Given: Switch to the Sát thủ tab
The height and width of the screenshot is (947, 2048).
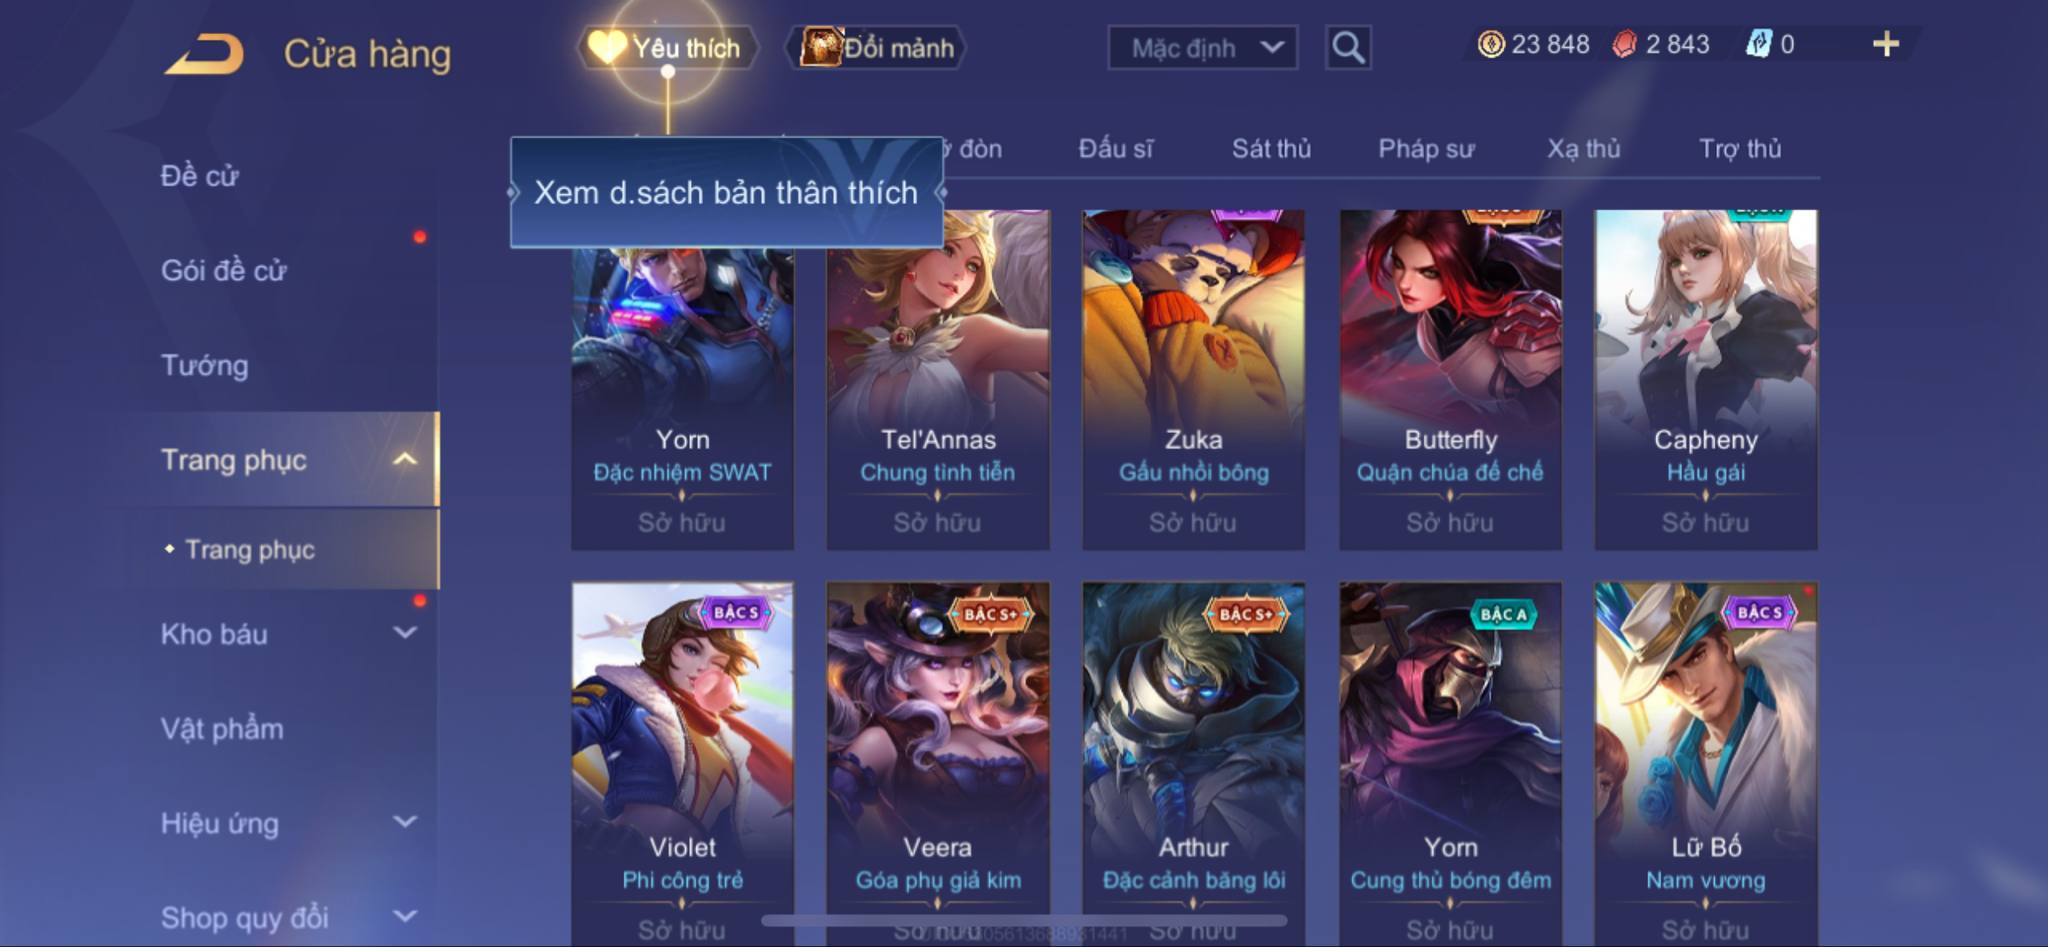Looking at the screenshot, I should [x=1271, y=149].
